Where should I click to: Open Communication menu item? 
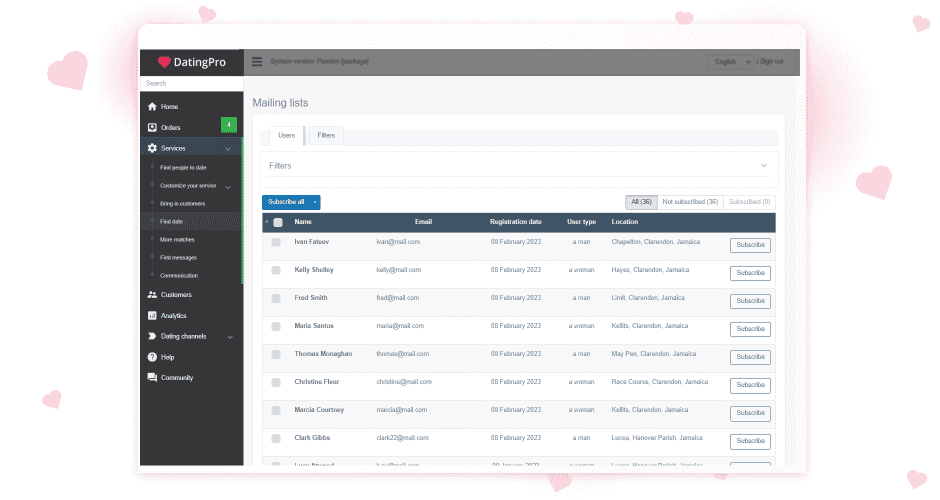pyautogui.click(x=179, y=276)
